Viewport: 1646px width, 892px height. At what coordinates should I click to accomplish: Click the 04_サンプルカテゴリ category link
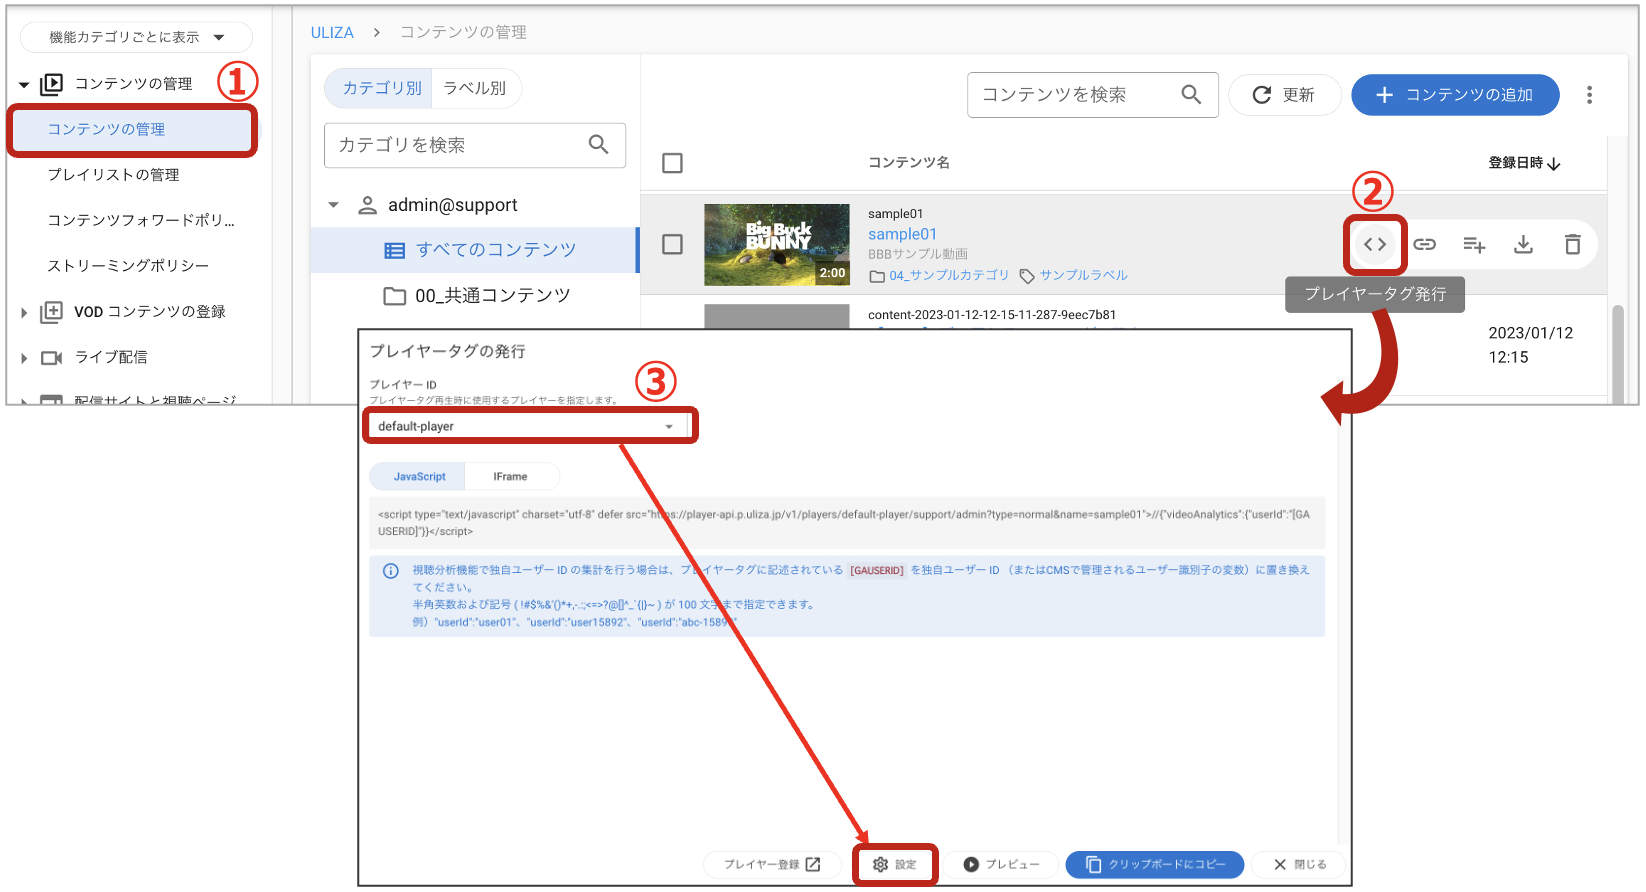click(x=949, y=276)
